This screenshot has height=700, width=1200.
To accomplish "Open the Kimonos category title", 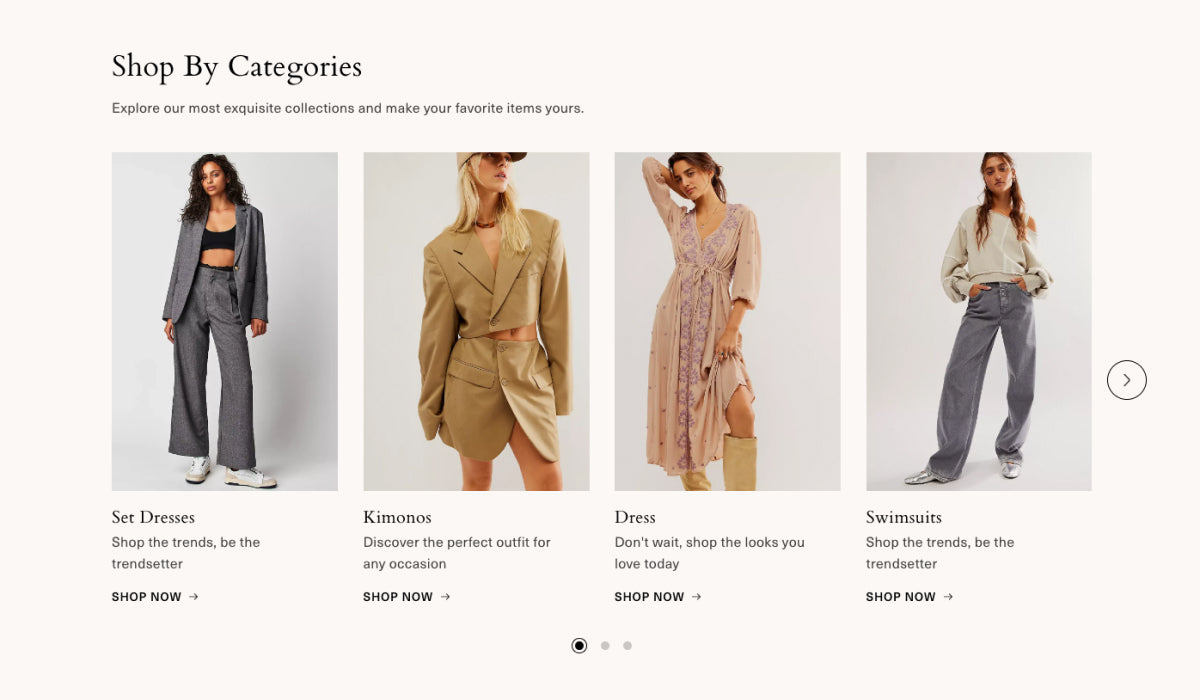I will 397,517.
